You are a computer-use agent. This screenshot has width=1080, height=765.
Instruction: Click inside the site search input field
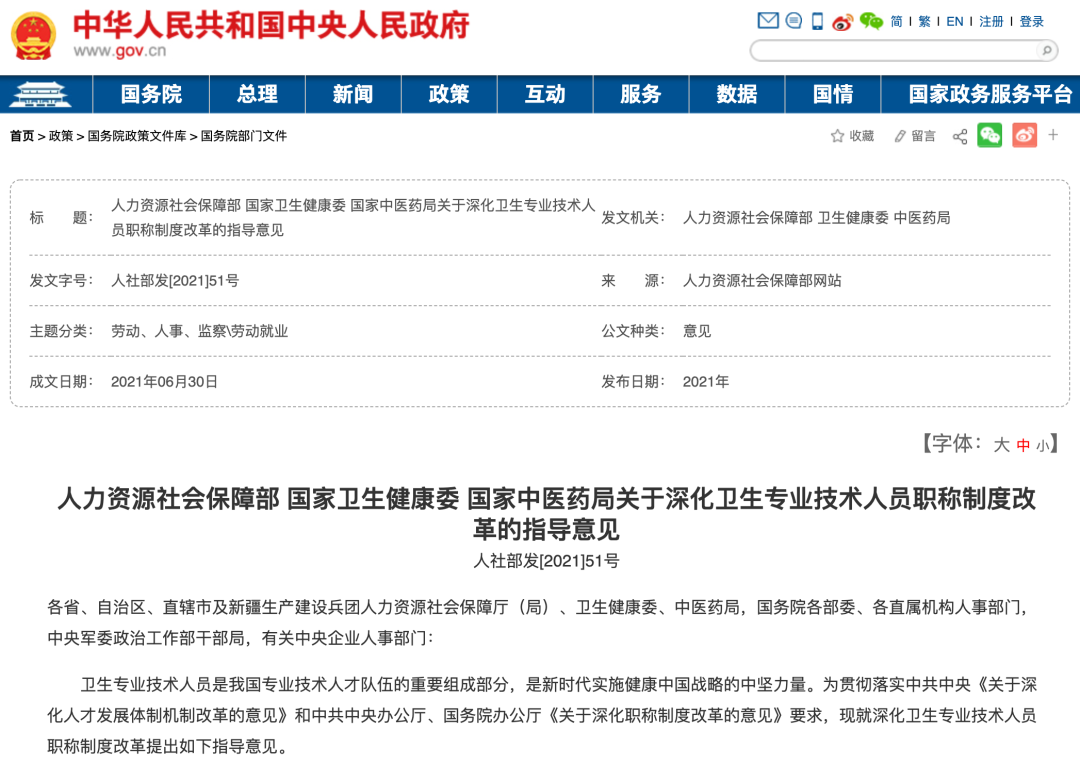click(x=890, y=49)
